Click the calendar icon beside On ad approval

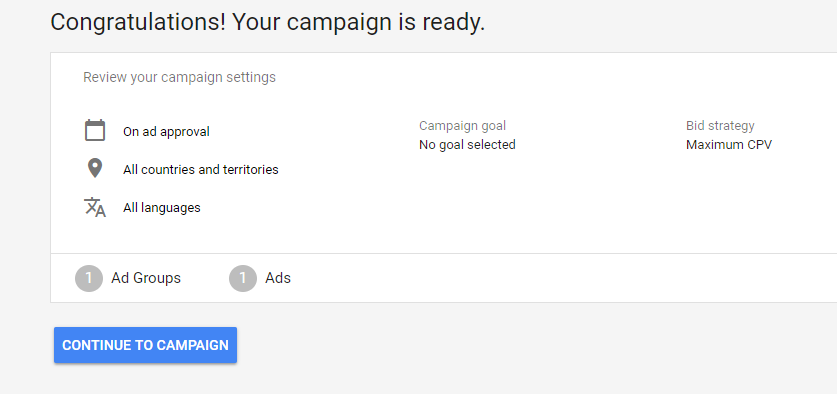pos(95,130)
